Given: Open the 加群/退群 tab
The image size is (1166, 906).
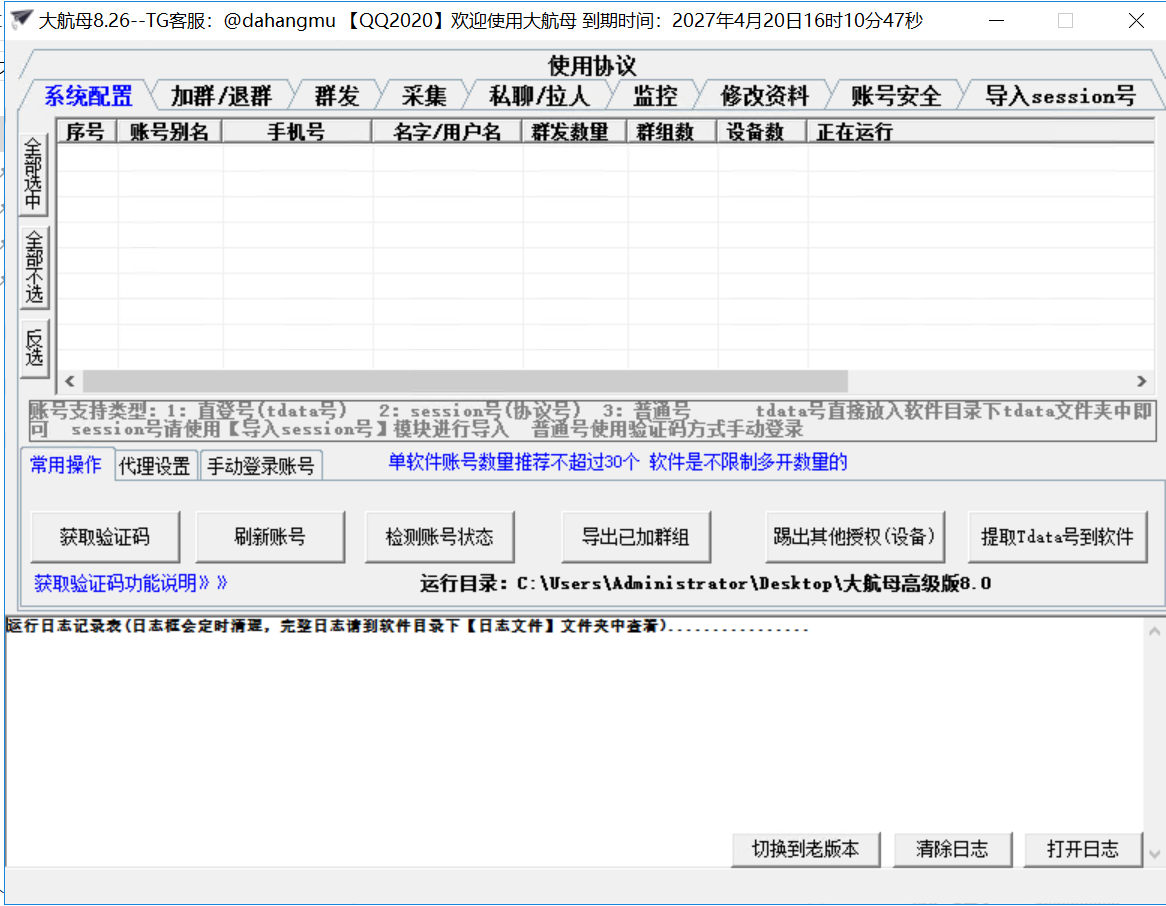Looking at the screenshot, I should [221, 96].
